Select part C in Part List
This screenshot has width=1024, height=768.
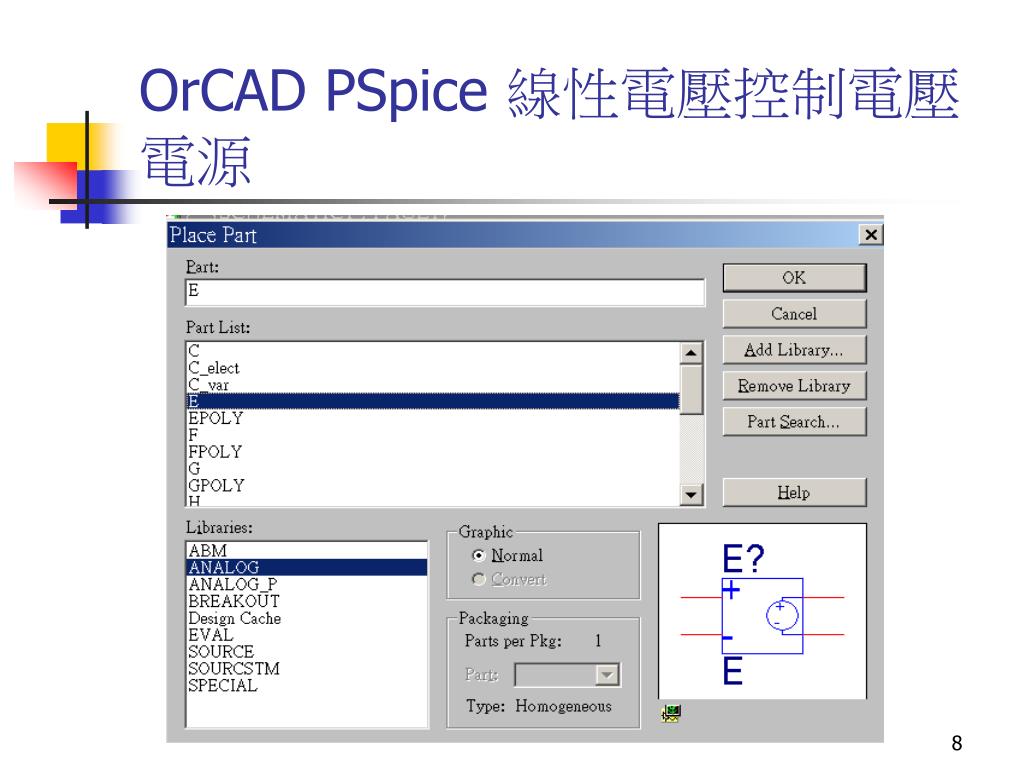(x=433, y=351)
